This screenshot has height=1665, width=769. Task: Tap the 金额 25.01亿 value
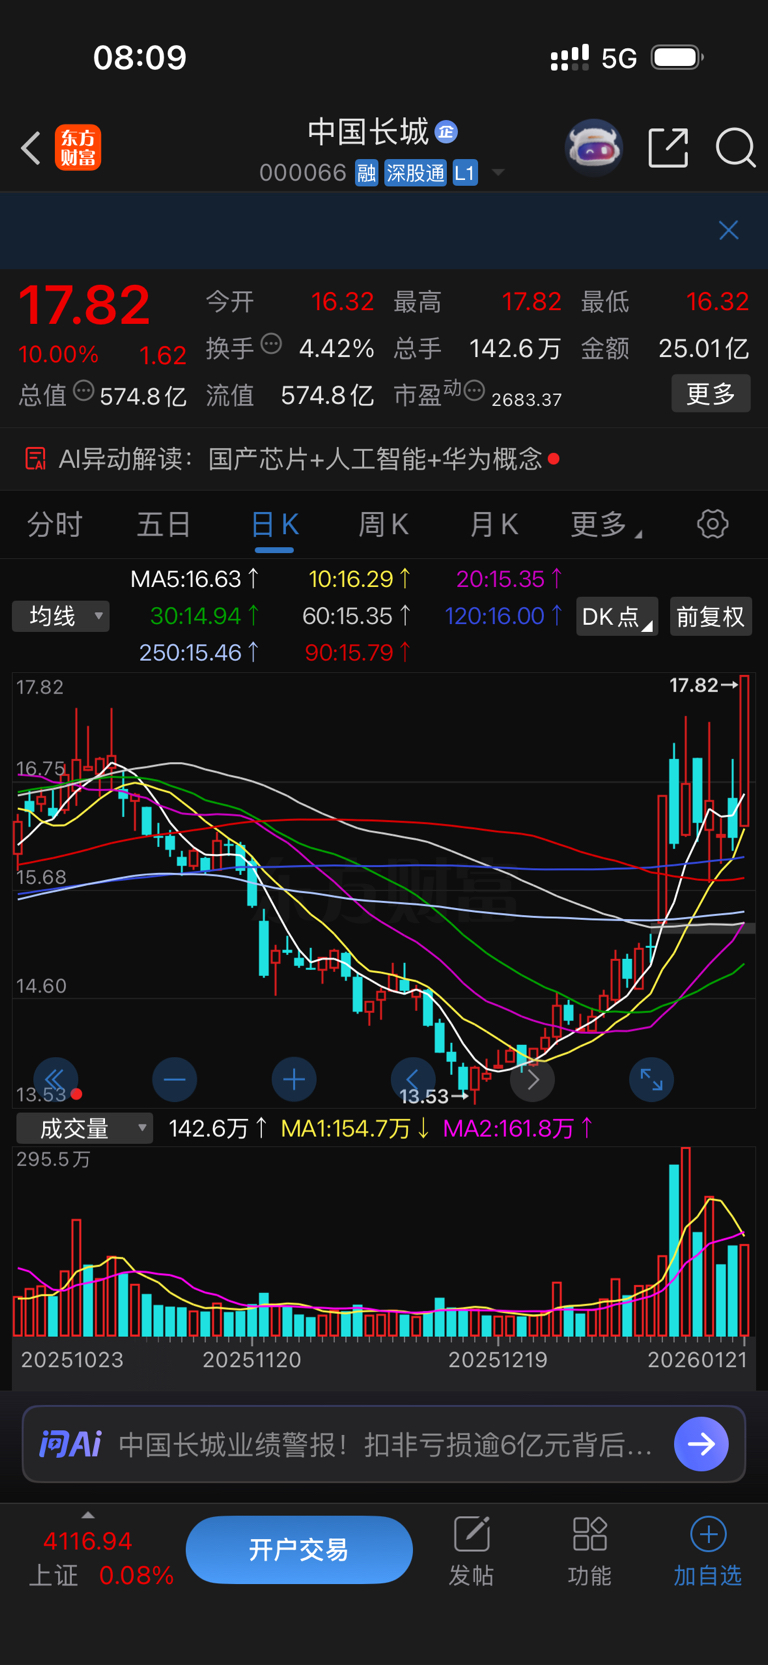coord(703,348)
